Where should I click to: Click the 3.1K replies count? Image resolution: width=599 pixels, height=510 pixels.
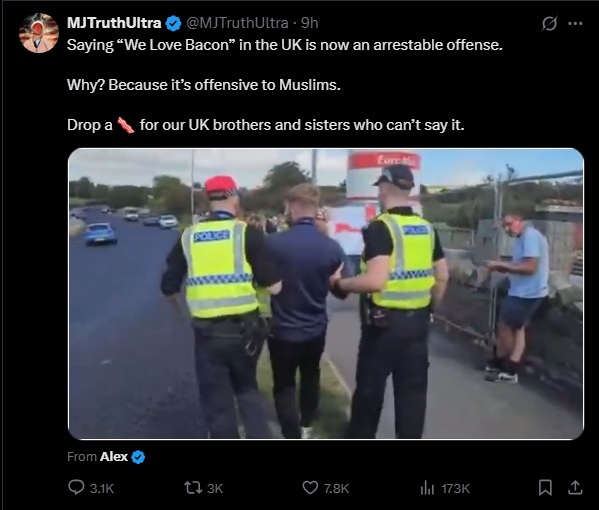click(102, 488)
